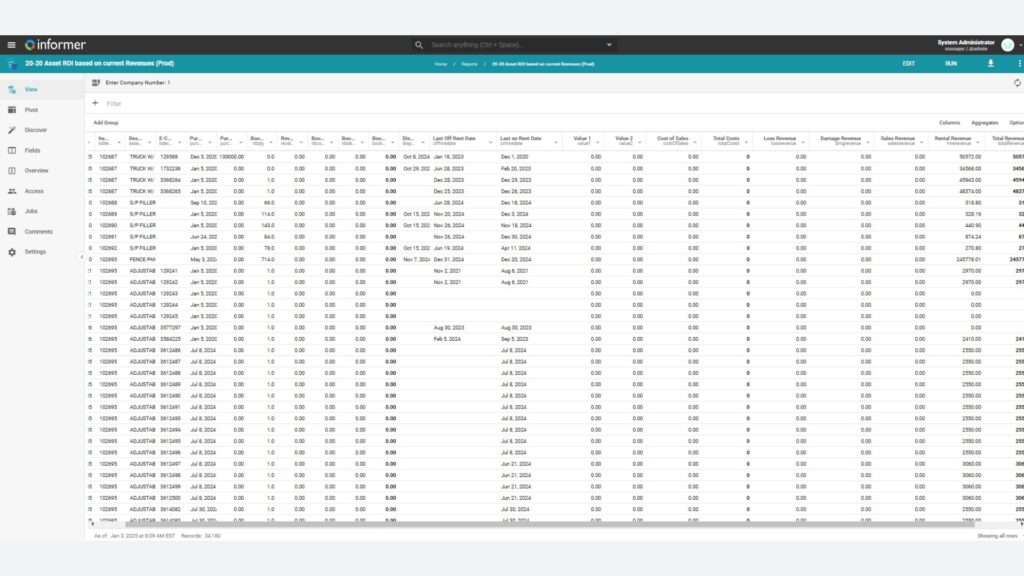The height and width of the screenshot is (576, 1024).
Task: Open the hamburger navigation menu
Action: (11, 45)
